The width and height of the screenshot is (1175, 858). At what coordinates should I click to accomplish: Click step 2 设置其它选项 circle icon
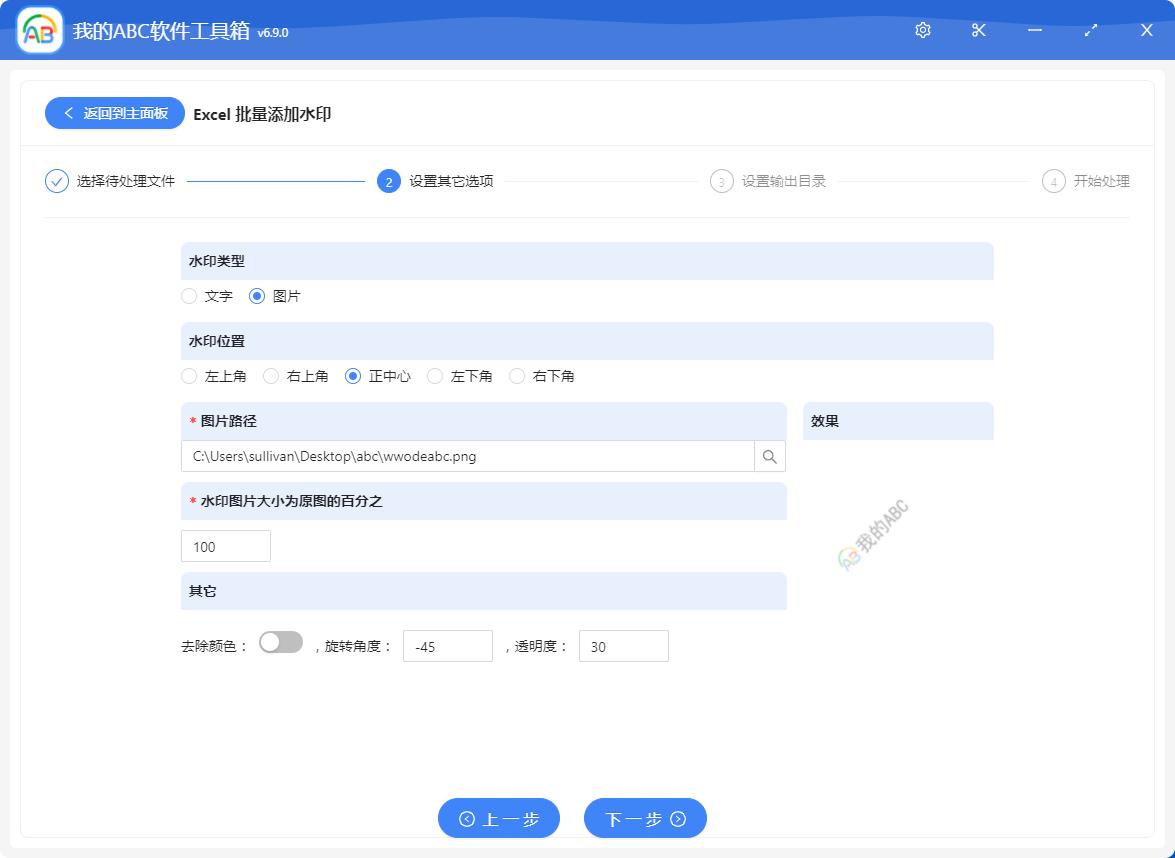click(x=388, y=181)
